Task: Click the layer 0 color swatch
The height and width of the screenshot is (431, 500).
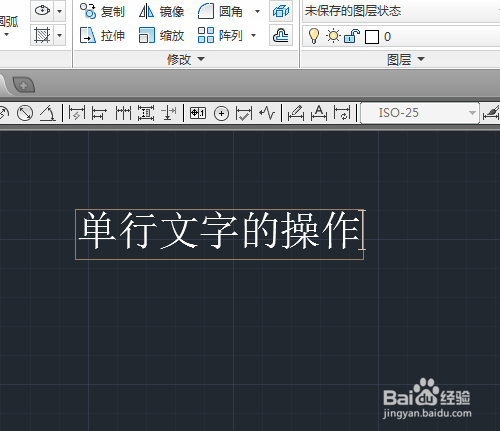Action: click(372, 37)
